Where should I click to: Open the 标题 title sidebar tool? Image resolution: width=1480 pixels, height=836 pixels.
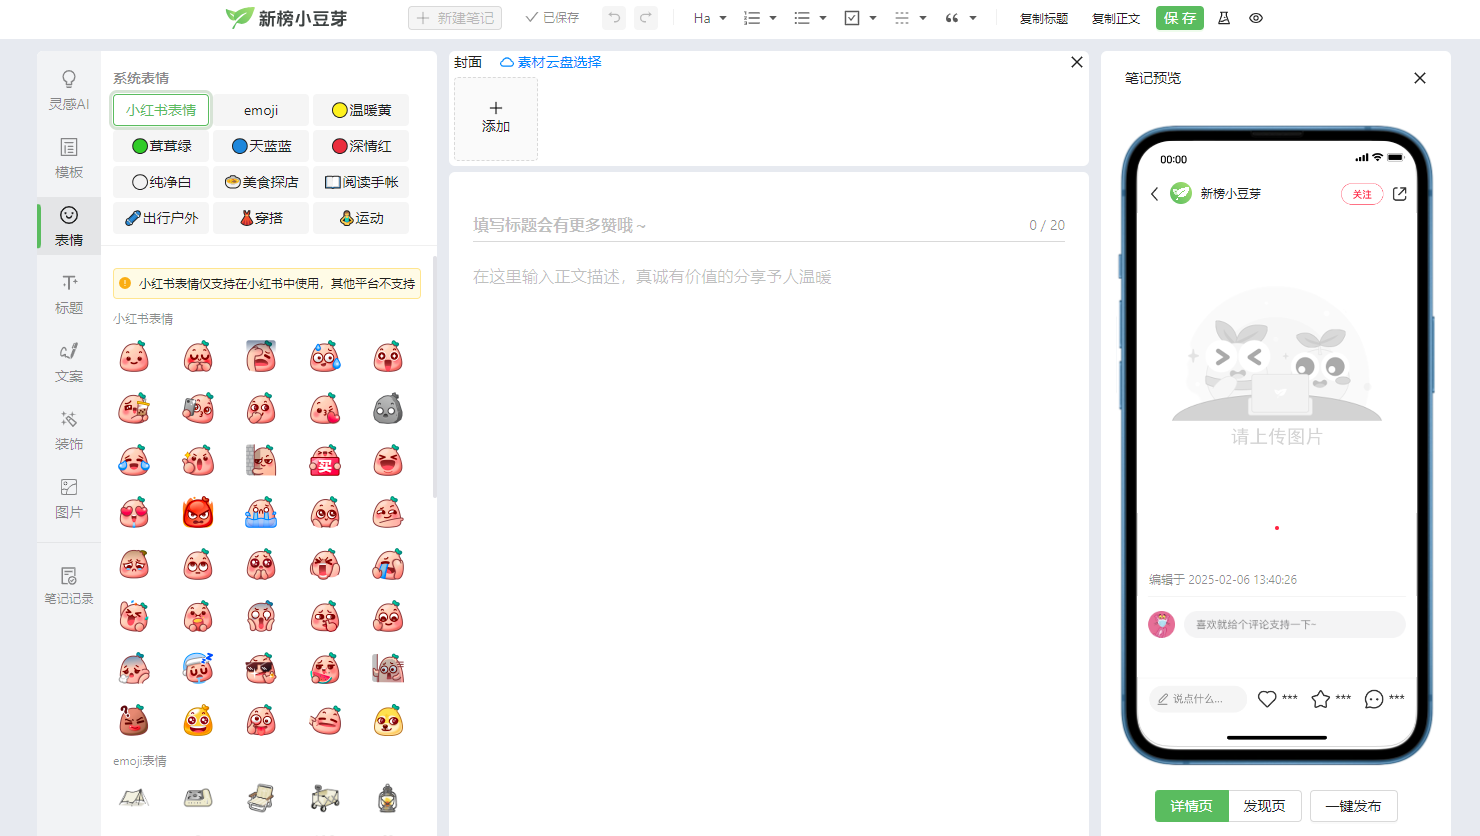69,294
